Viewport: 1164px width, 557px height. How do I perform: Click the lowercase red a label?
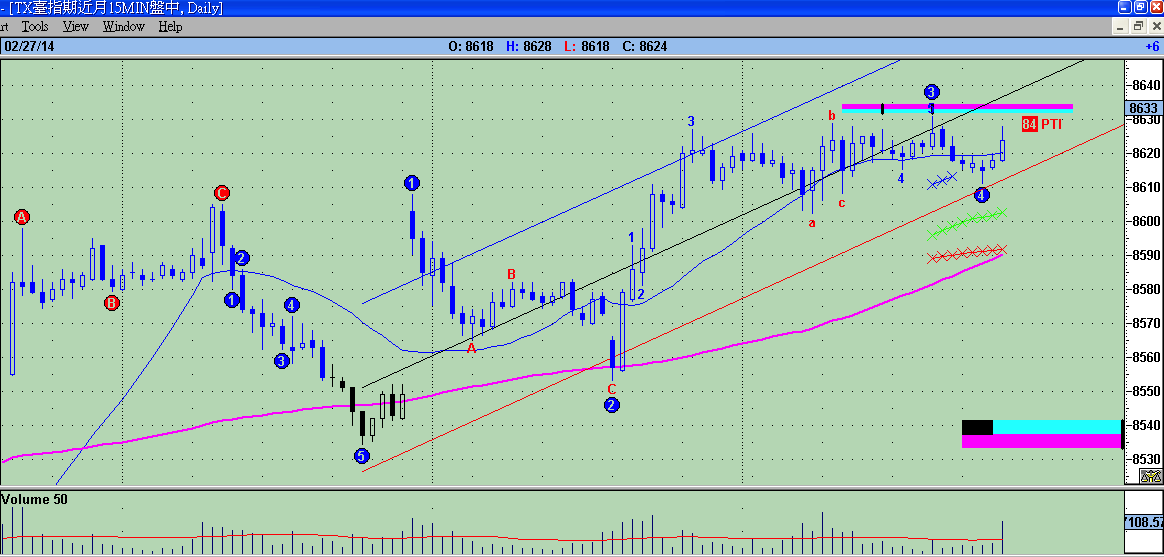(x=811, y=223)
